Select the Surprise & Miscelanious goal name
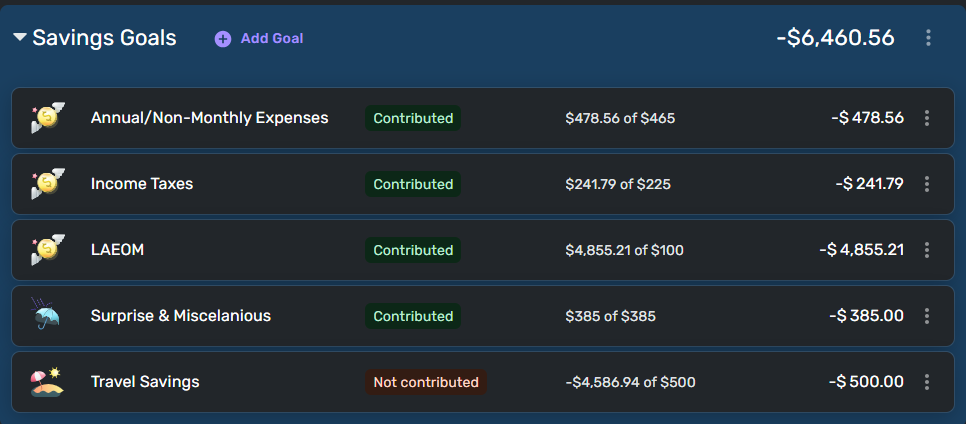The width and height of the screenshot is (966, 424). [x=181, y=316]
